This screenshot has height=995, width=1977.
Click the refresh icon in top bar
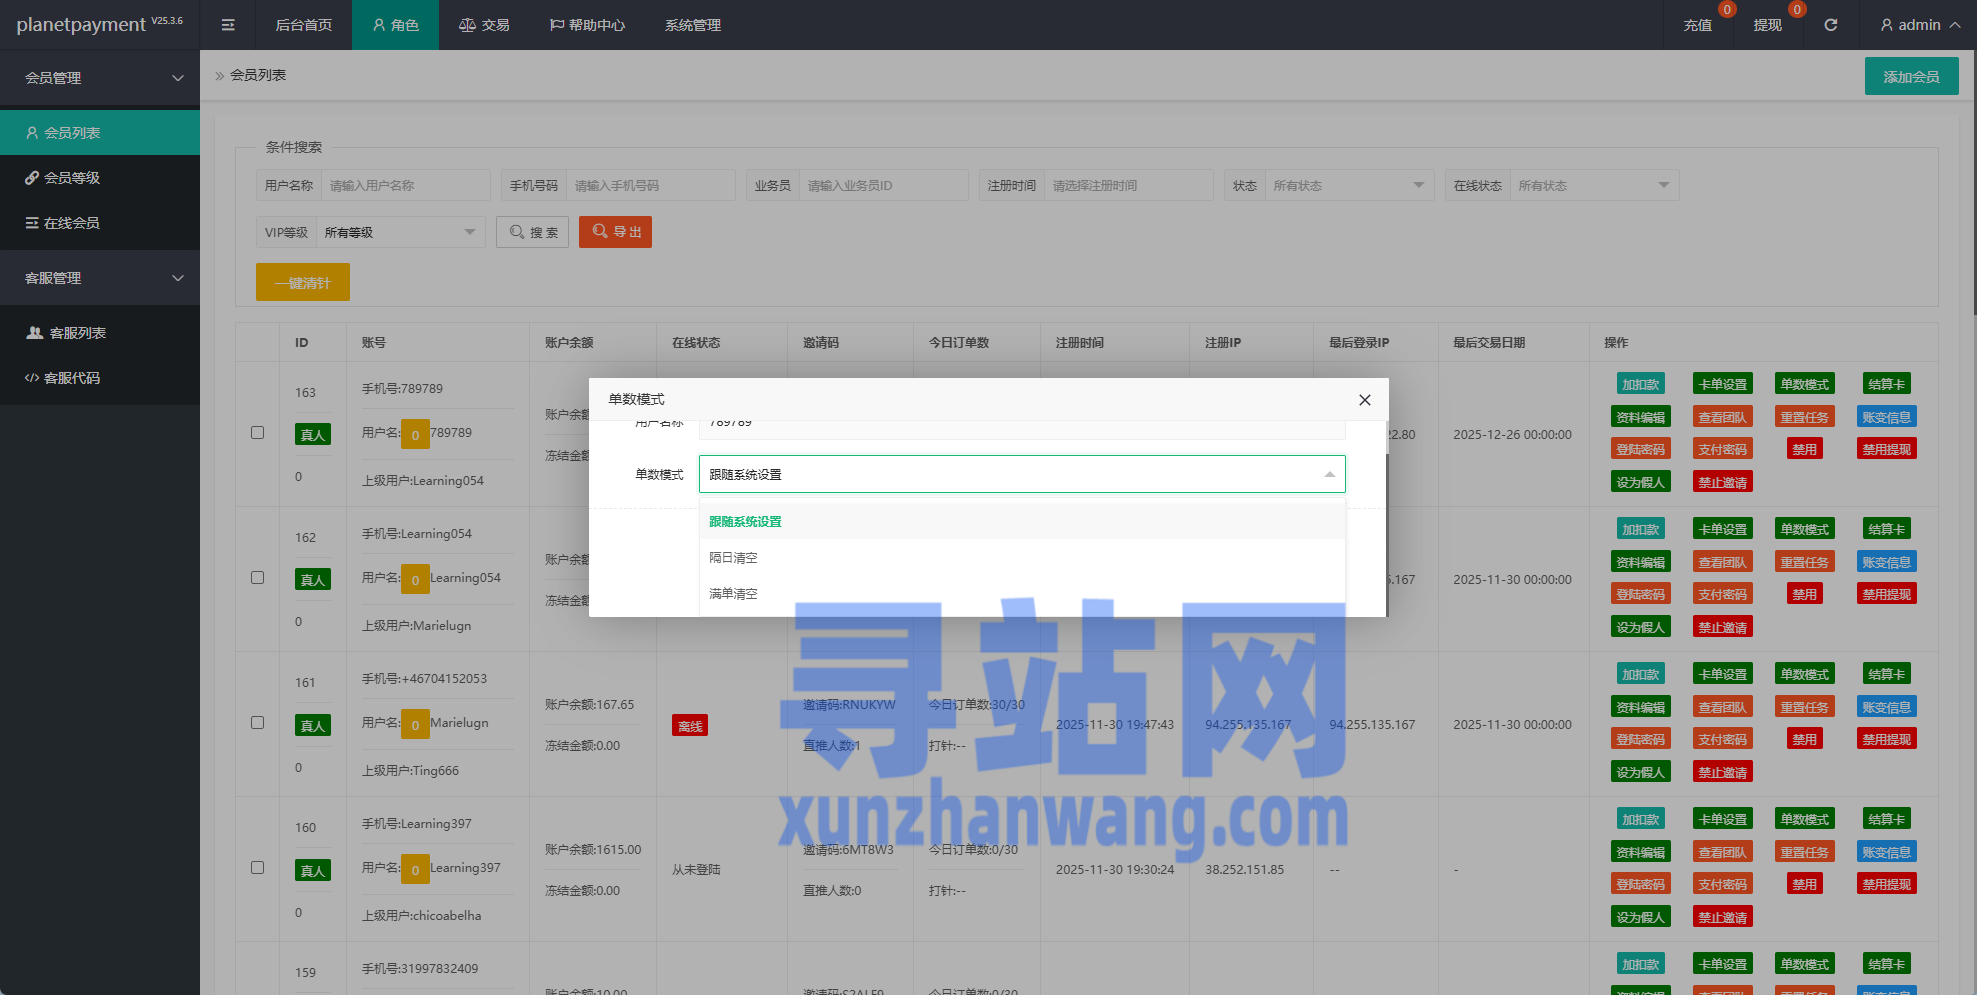click(1831, 24)
